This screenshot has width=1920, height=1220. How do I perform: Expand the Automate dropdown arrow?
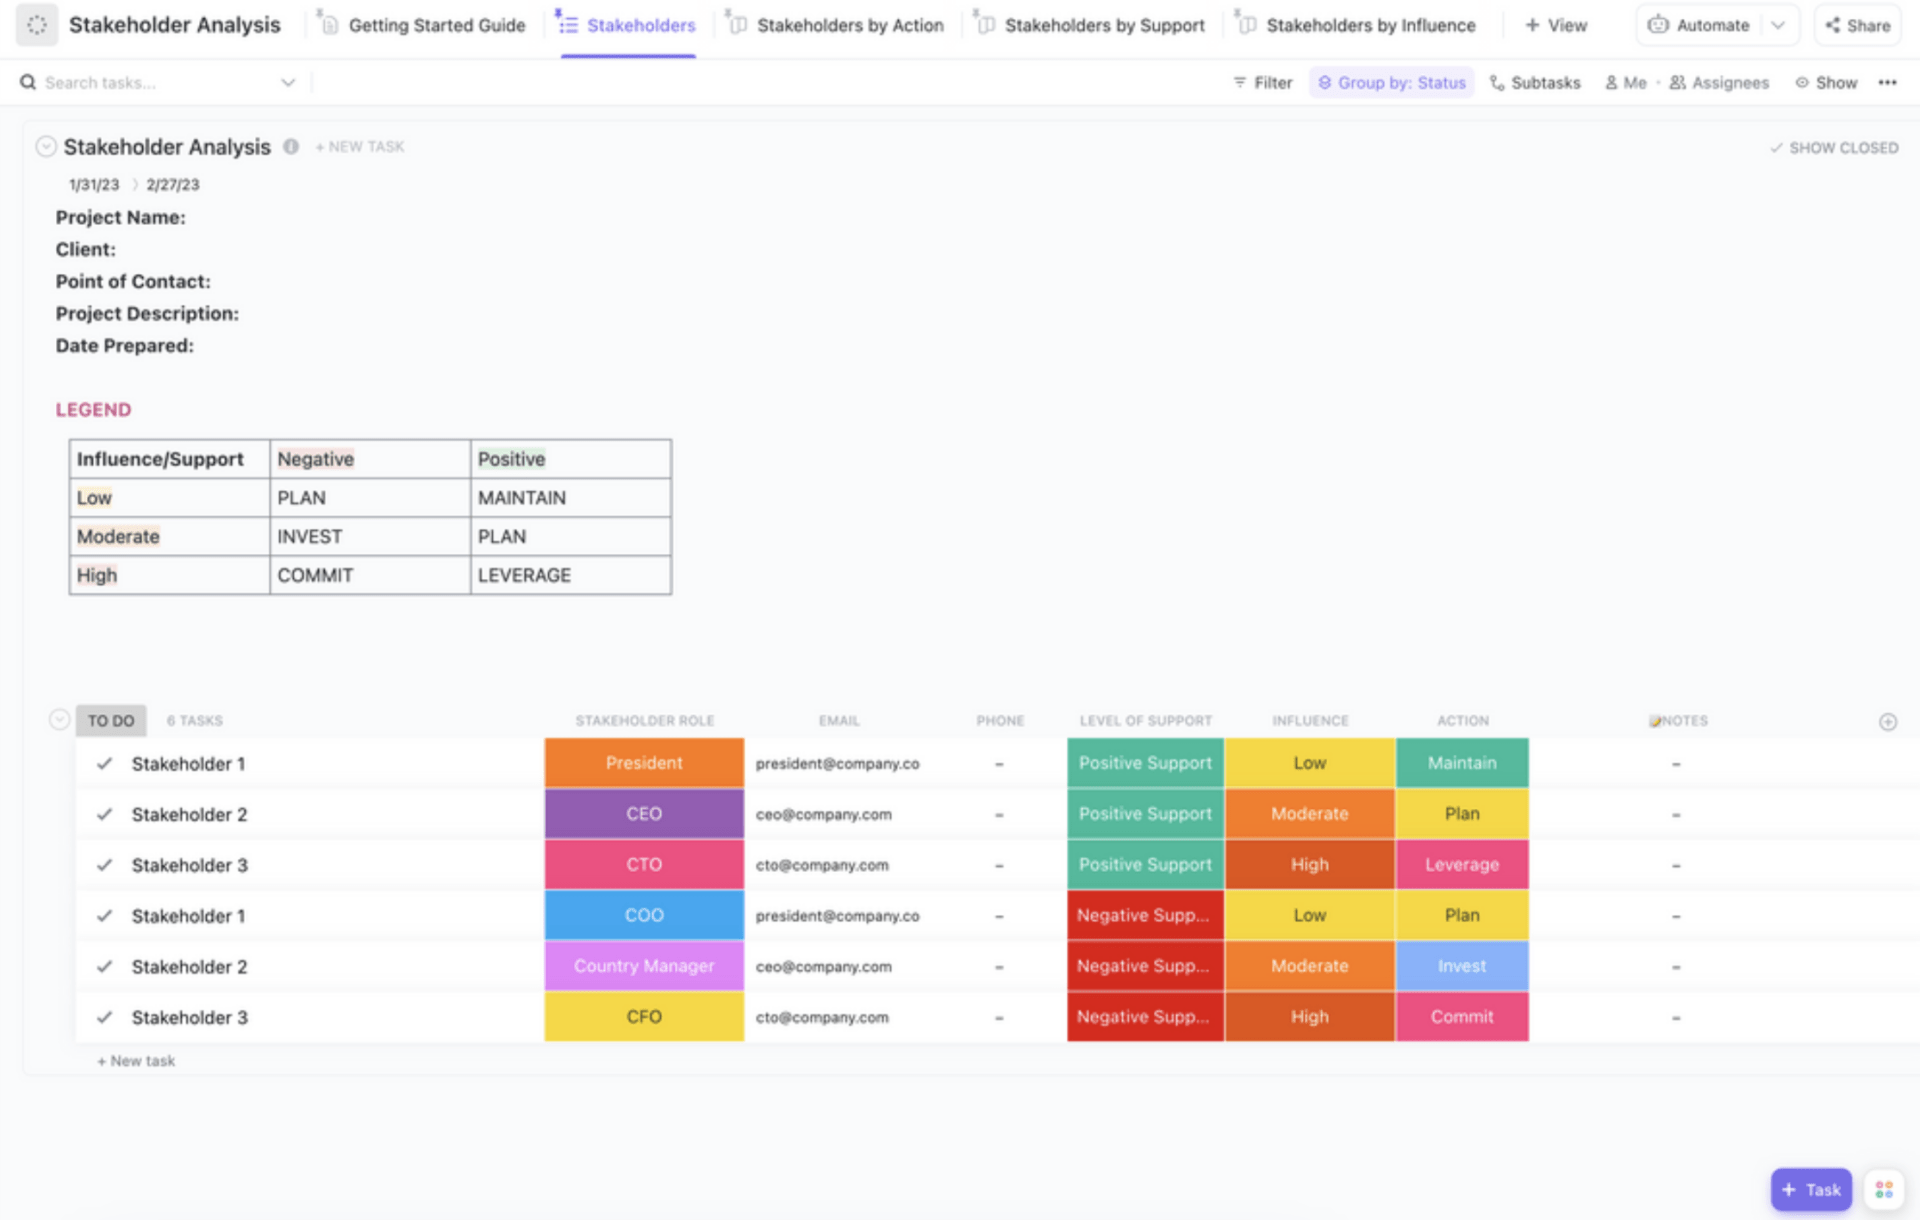point(1780,27)
